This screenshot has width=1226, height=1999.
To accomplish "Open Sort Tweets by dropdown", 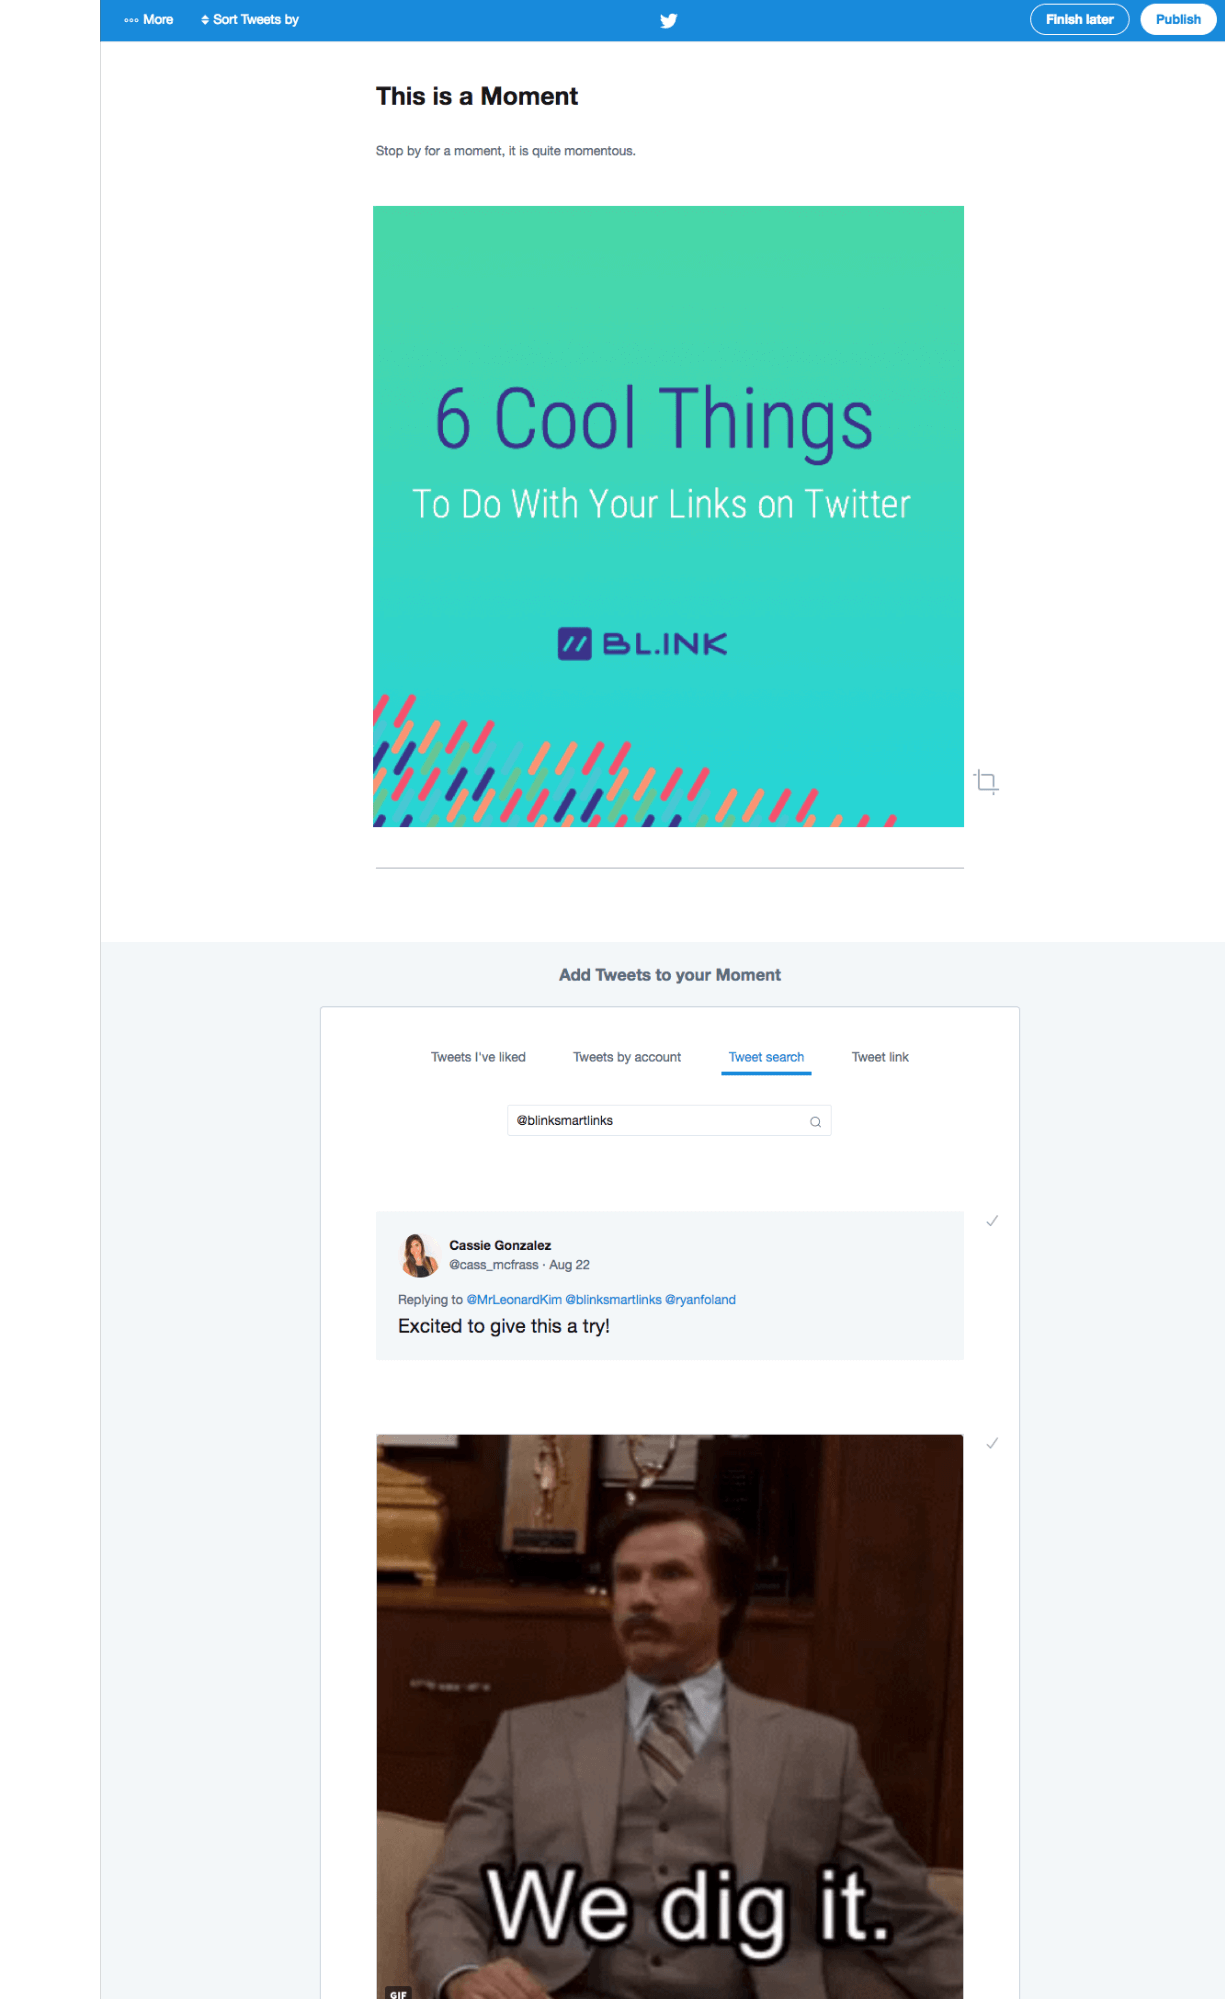I will [250, 20].
